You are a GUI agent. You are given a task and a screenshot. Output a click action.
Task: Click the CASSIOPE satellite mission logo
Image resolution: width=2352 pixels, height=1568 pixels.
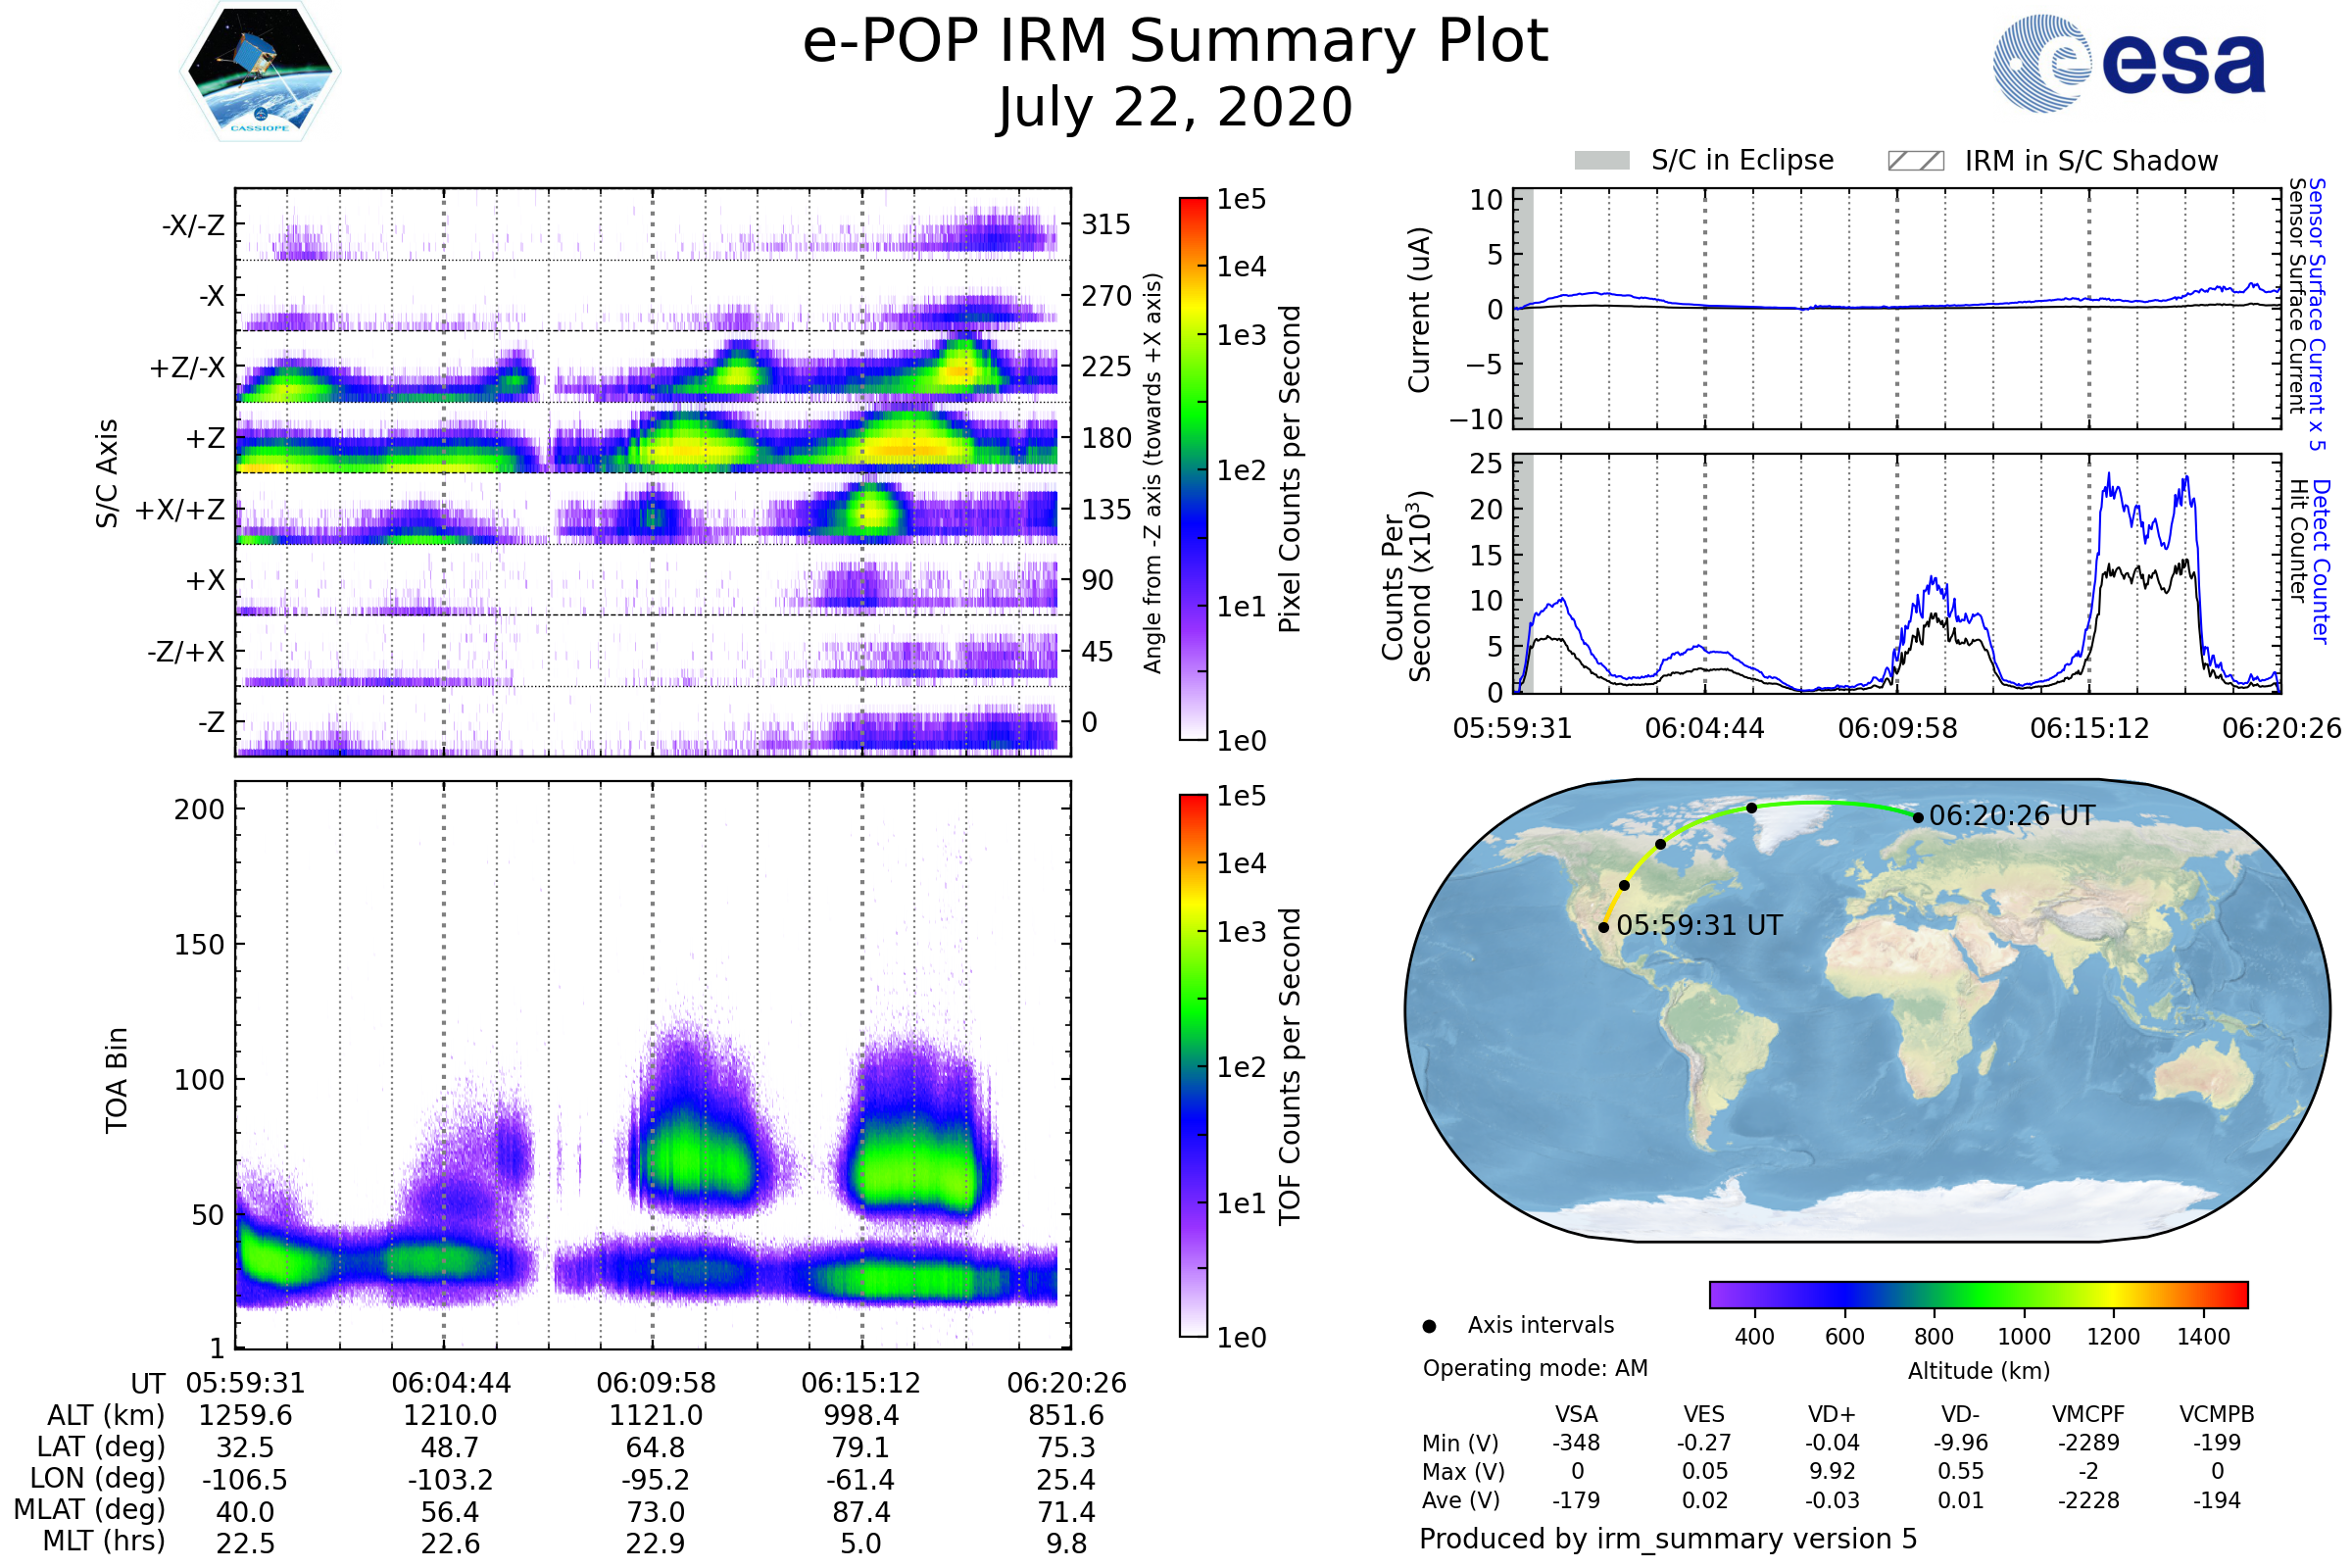(x=260, y=72)
